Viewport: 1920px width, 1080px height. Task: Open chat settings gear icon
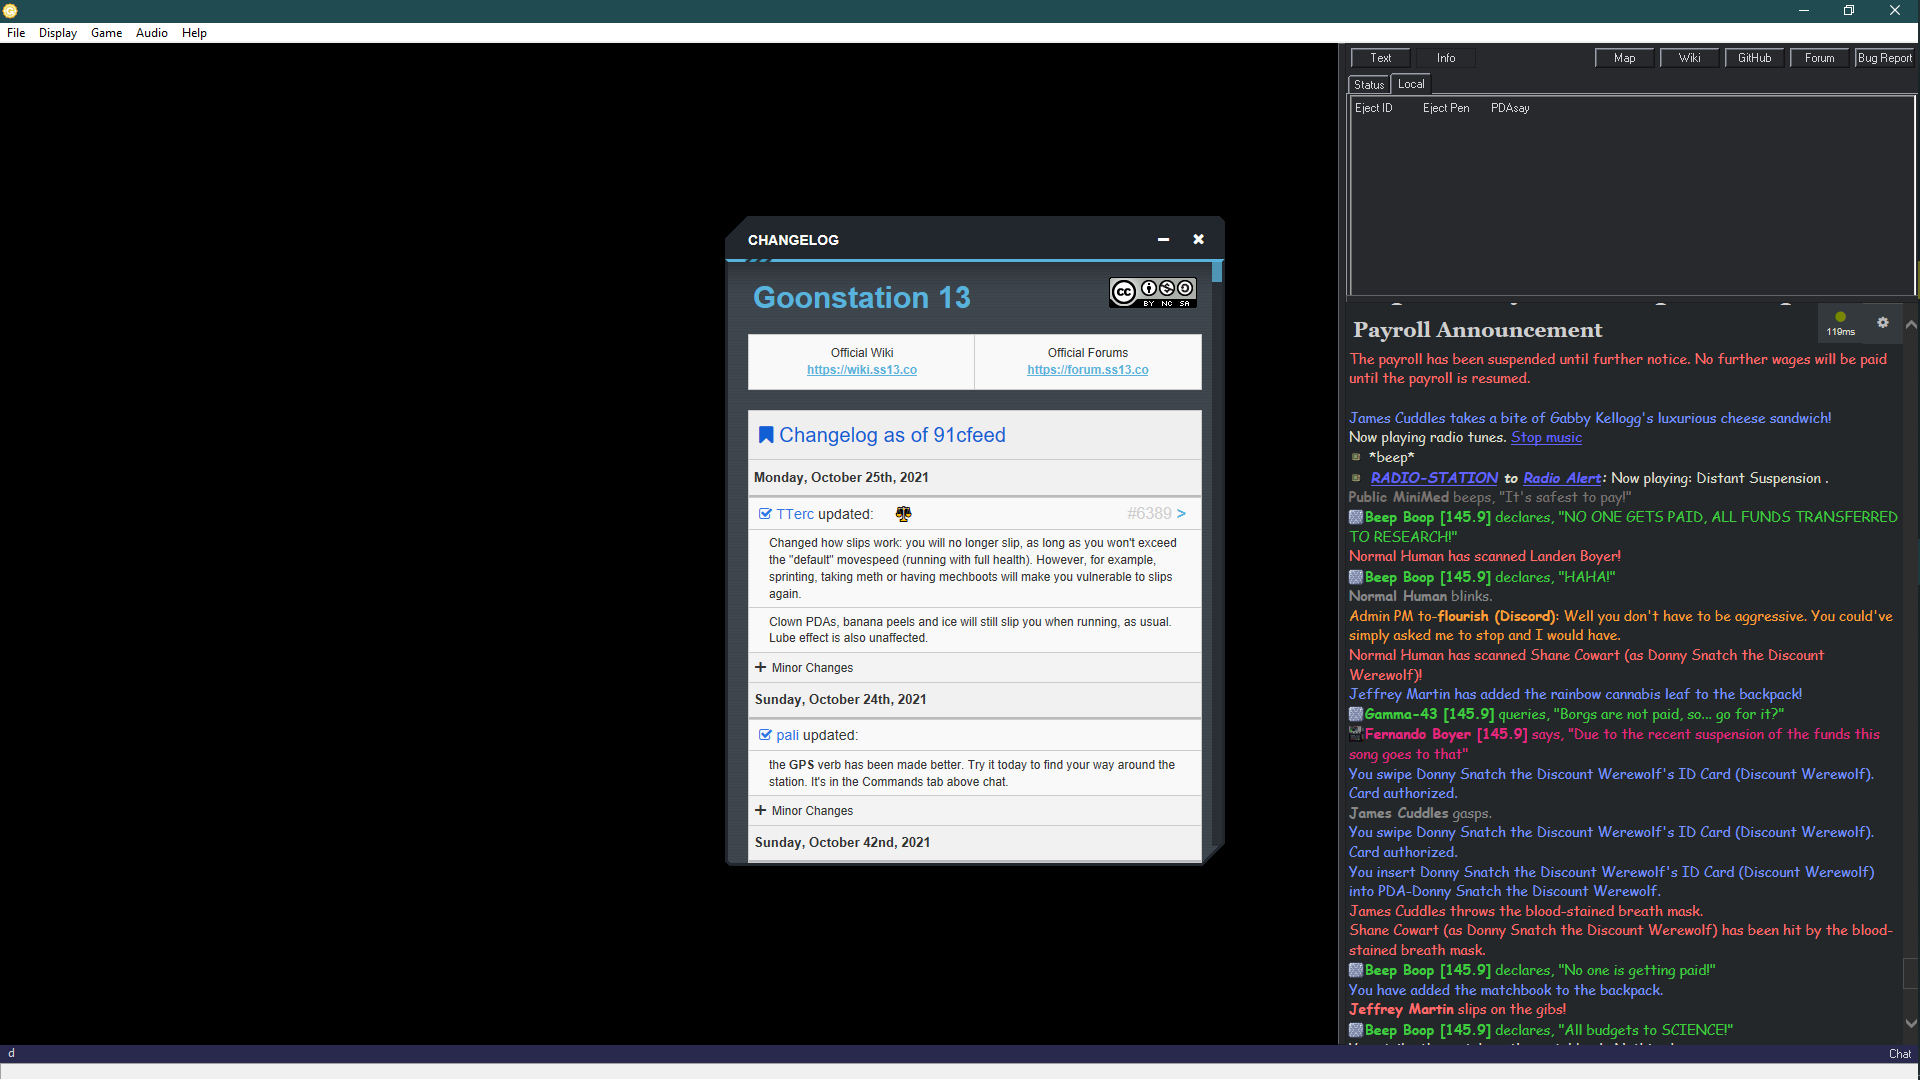(x=1883, y=322)
